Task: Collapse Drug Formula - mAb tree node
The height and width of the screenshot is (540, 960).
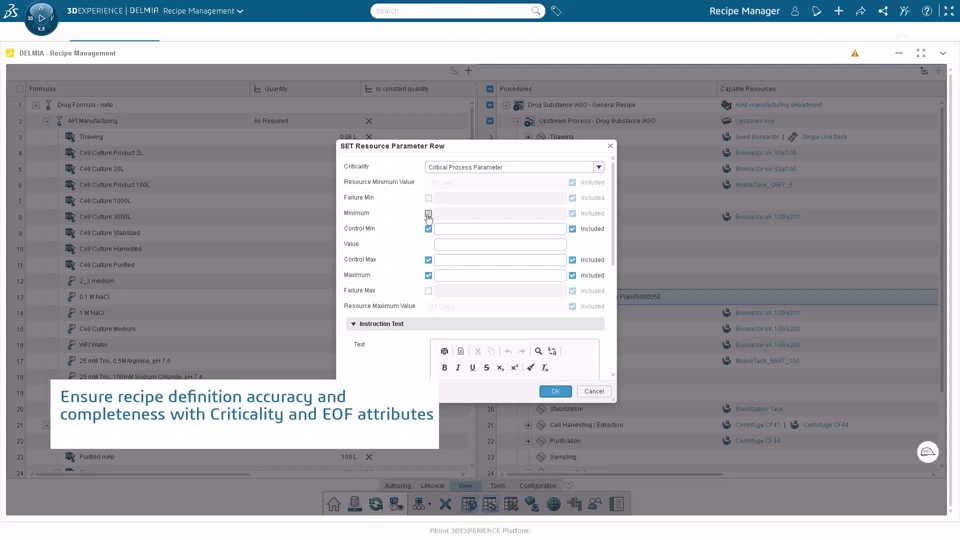Action: point(36,105)
